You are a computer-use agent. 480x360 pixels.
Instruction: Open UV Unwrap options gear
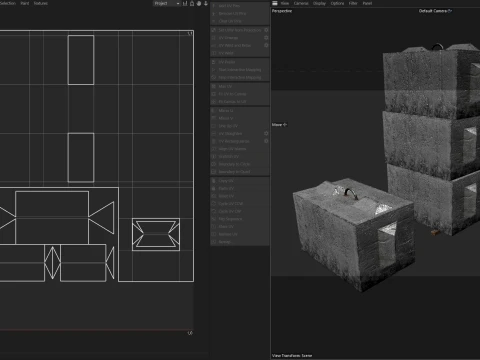pyautogui.click(x=266, y=38)
